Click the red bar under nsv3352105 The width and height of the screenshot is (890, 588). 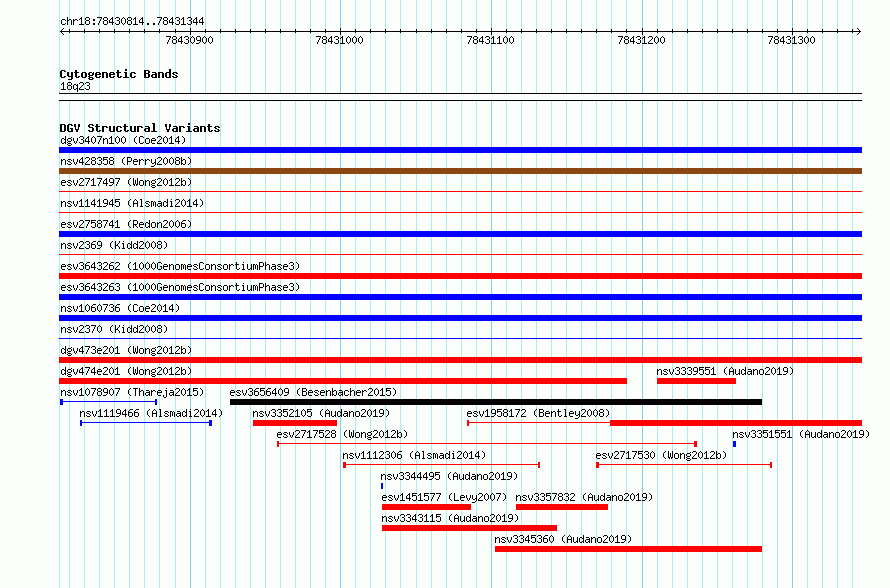295,423
